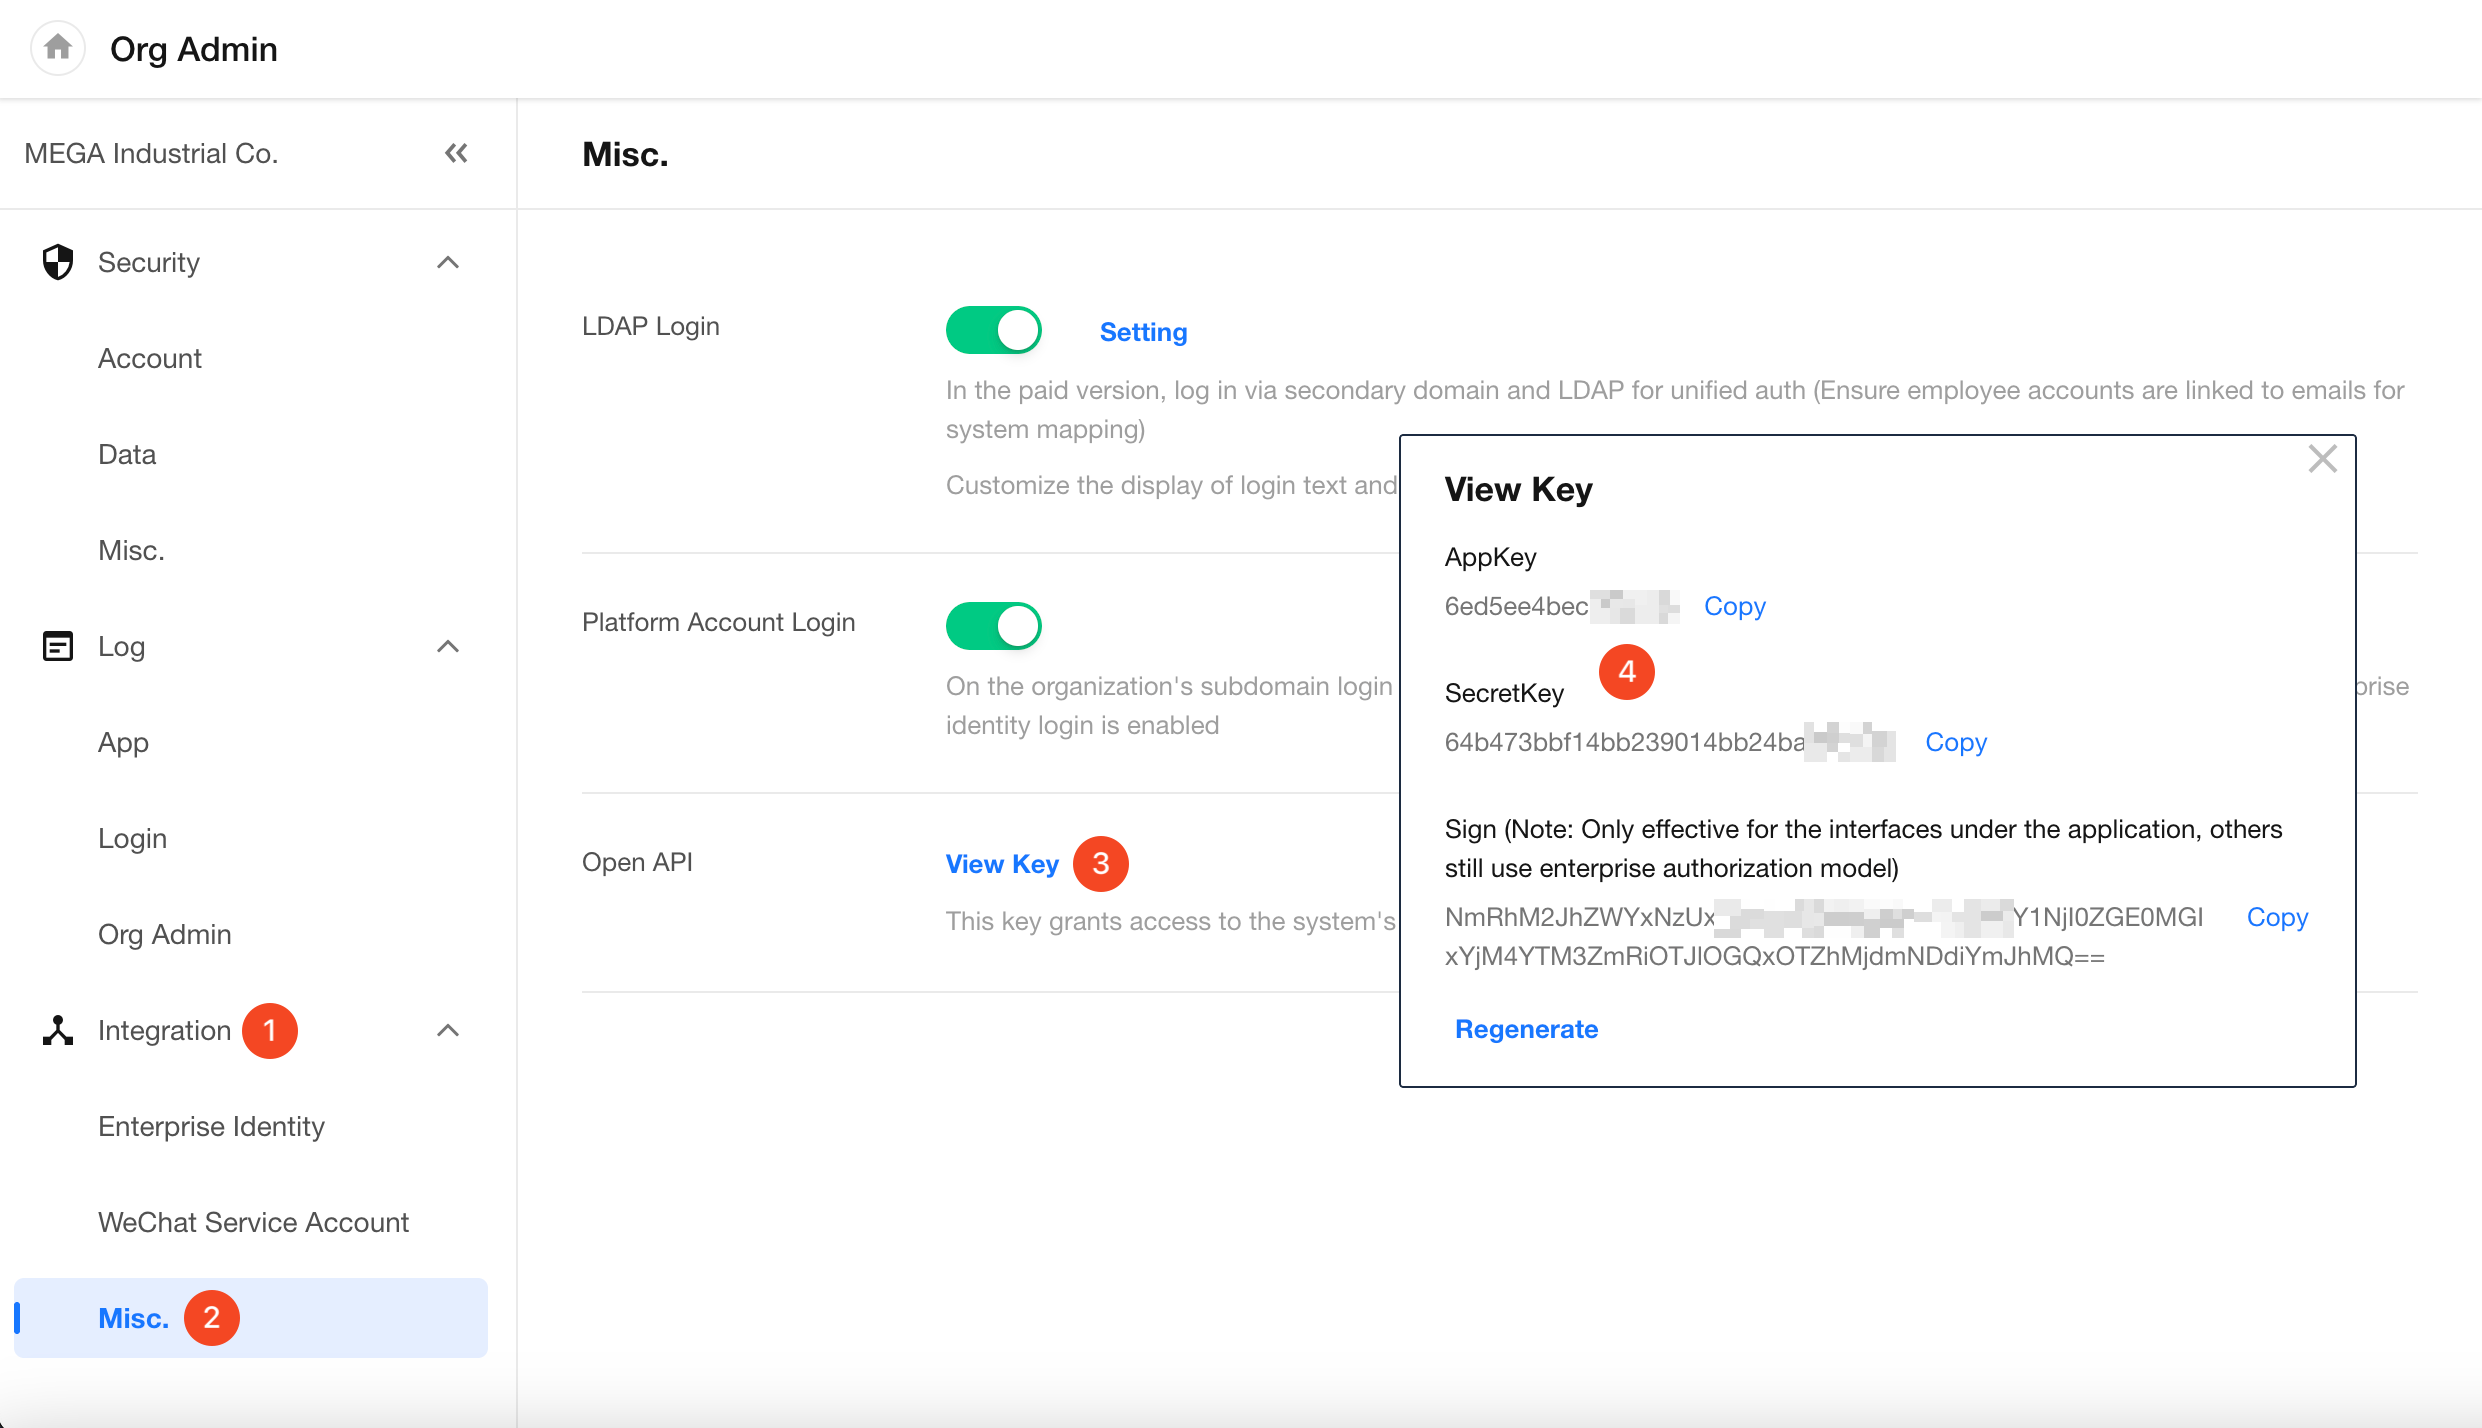The height and width of the screenshot is (1428, 2482).
Task: Copy the Sign value
Action: click(2277, 917)
